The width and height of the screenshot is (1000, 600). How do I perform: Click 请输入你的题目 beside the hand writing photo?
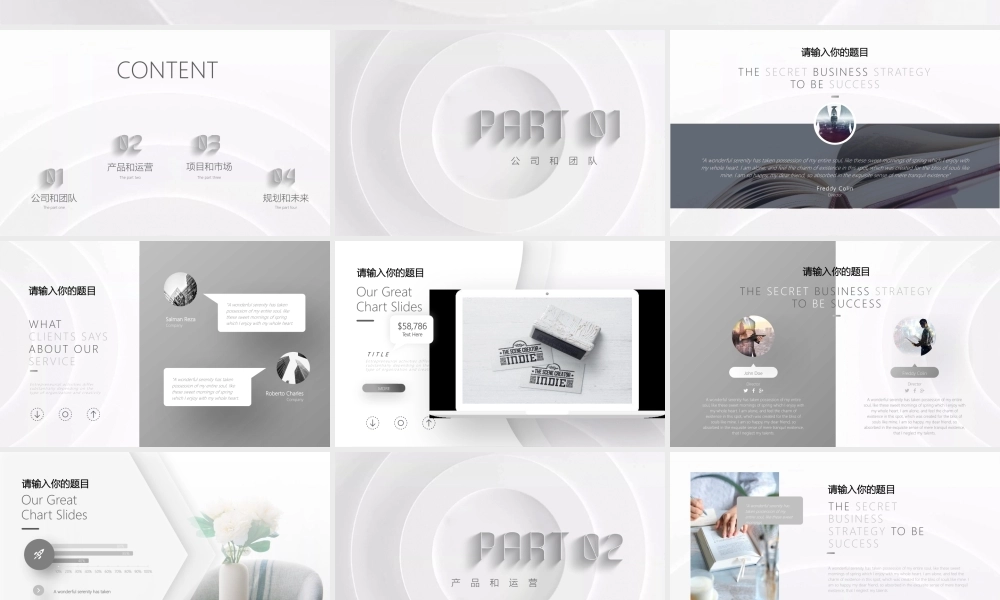click(862, 490)
